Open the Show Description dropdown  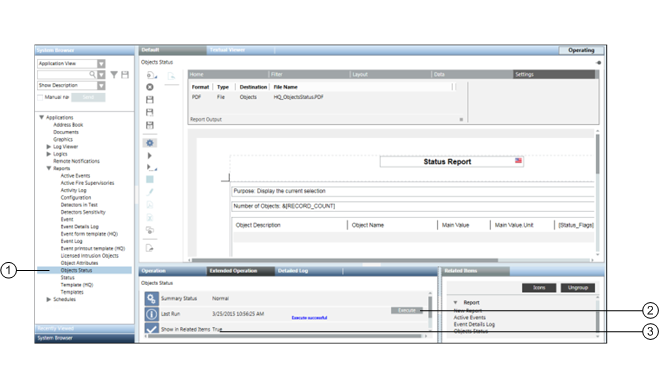tap(101, 85)
